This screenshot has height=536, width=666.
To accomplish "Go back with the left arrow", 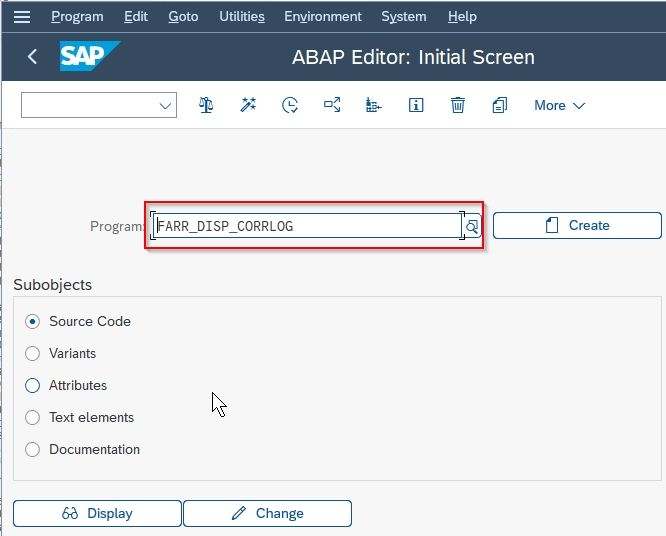I will (x=32, y=56).
